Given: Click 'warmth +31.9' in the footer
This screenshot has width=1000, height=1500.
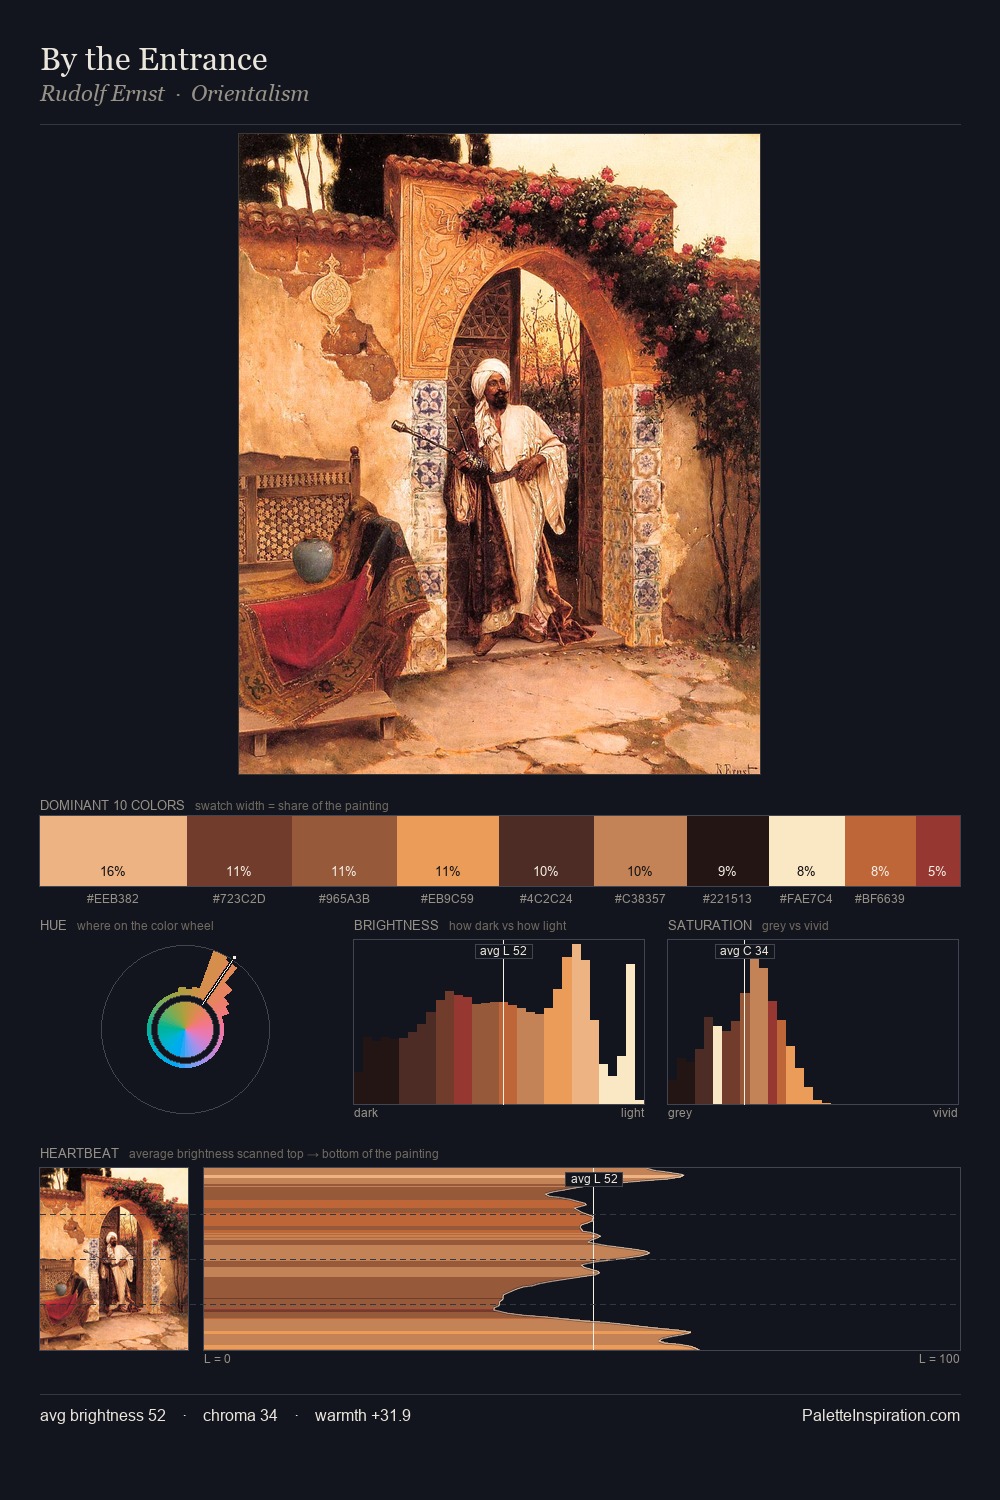Looking at the screenshot, I should tap(363, 1415).
